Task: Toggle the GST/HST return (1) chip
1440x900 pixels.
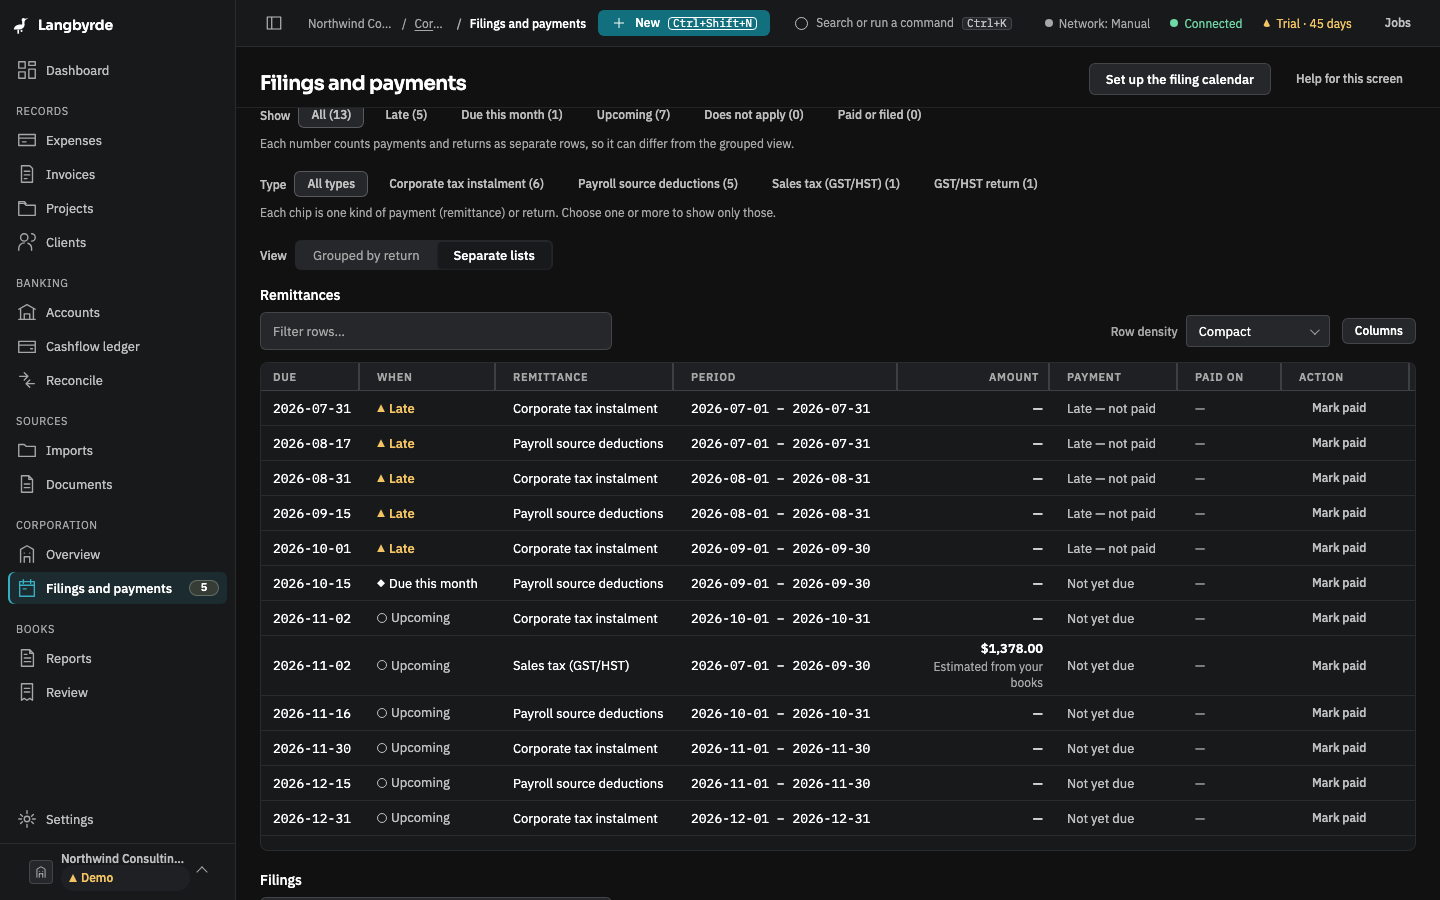Action: click(x=986, y=184)
